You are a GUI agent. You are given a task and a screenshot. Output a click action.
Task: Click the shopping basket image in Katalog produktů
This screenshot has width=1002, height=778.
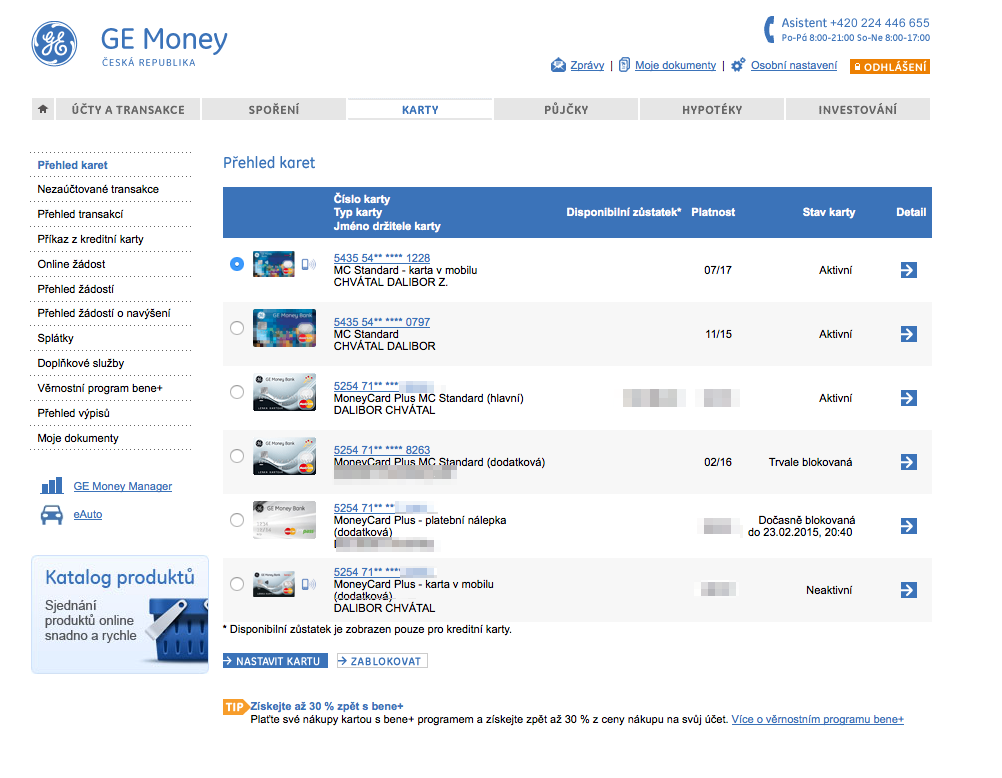[177, 632]
